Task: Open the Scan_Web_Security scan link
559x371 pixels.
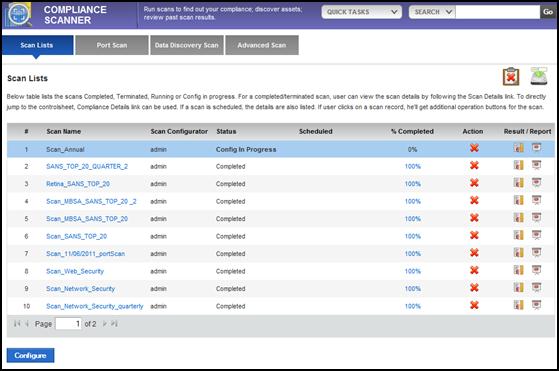Action: click(75, 271)
